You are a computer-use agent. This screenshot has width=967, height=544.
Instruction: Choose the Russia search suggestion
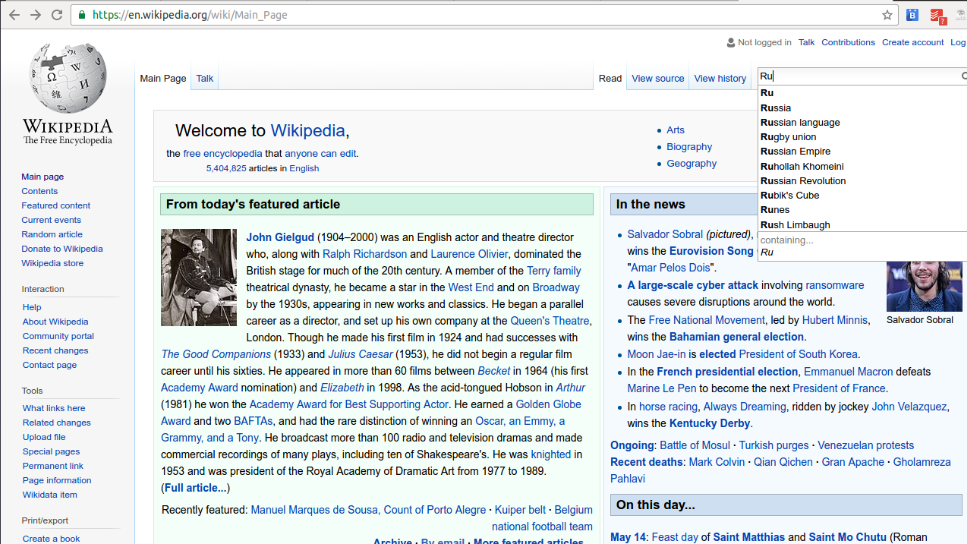tap(862, 108)
